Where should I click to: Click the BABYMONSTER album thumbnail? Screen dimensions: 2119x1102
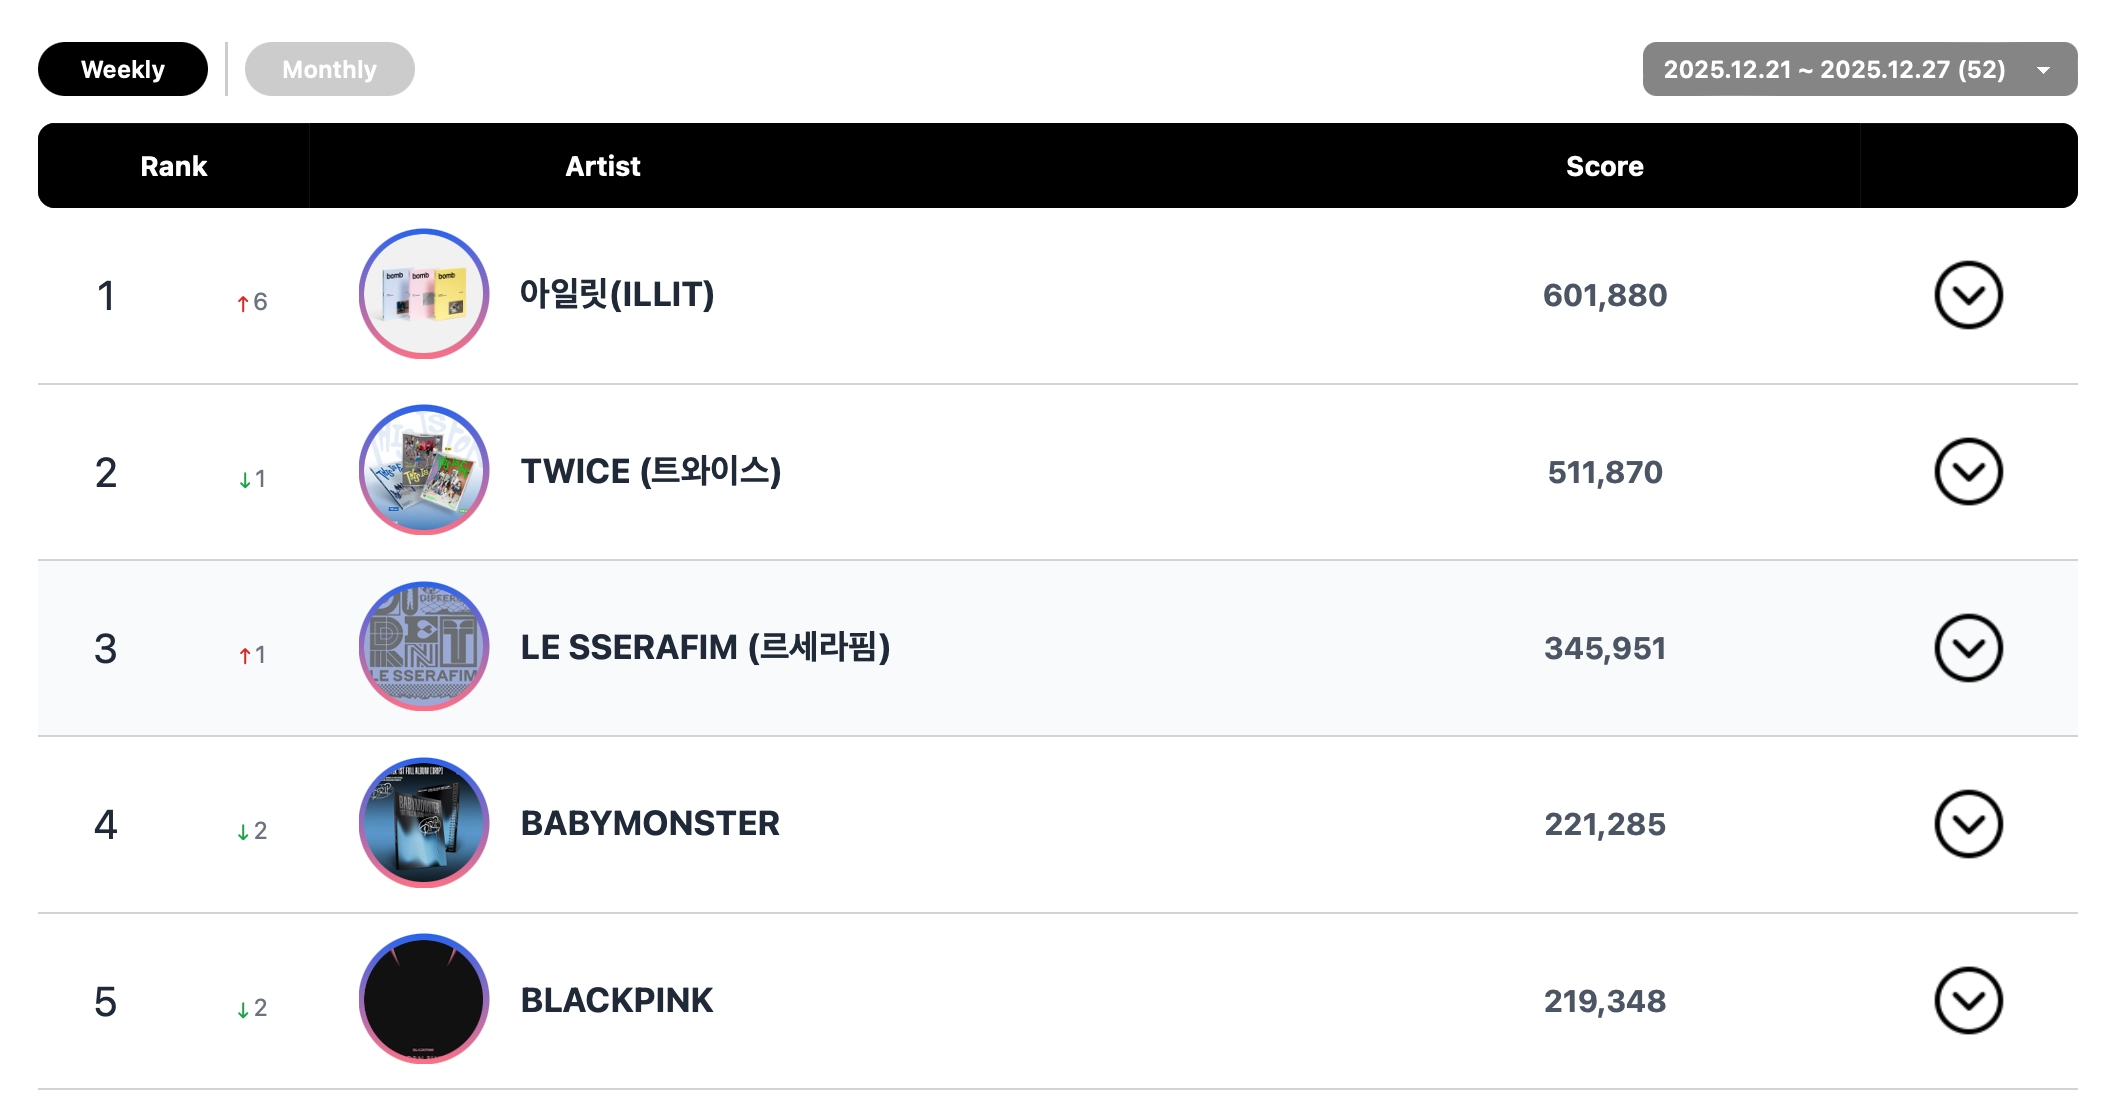424,823
